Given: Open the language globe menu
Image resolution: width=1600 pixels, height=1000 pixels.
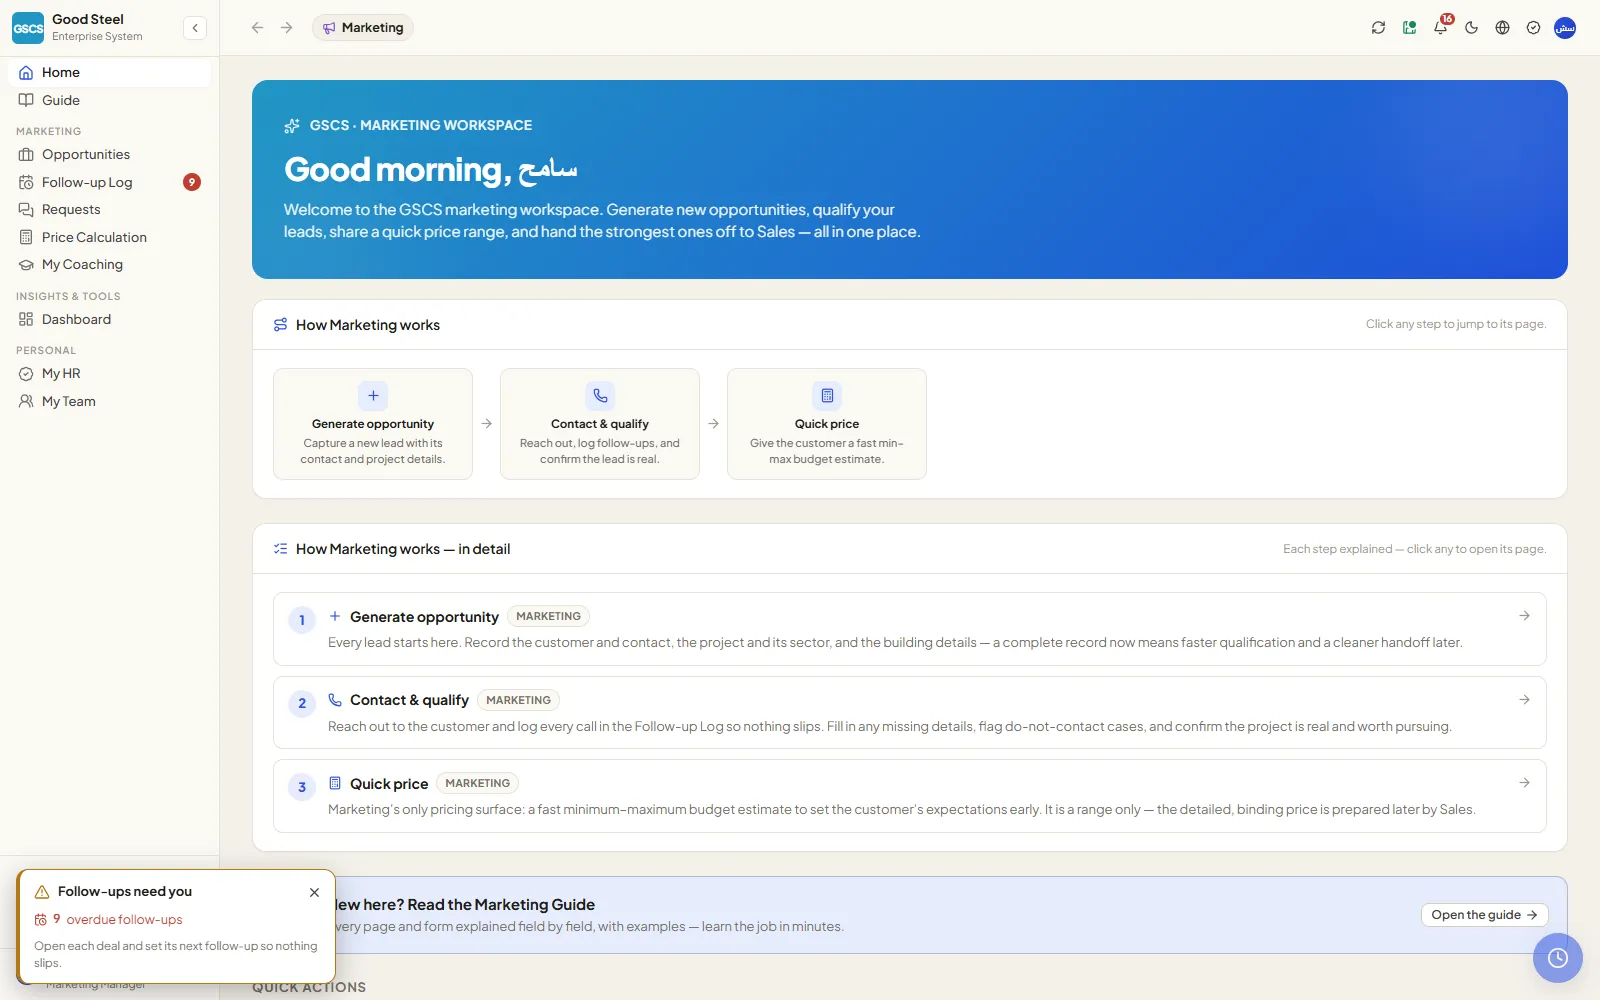Looking at the screenshot, I should click(1502, 28).
